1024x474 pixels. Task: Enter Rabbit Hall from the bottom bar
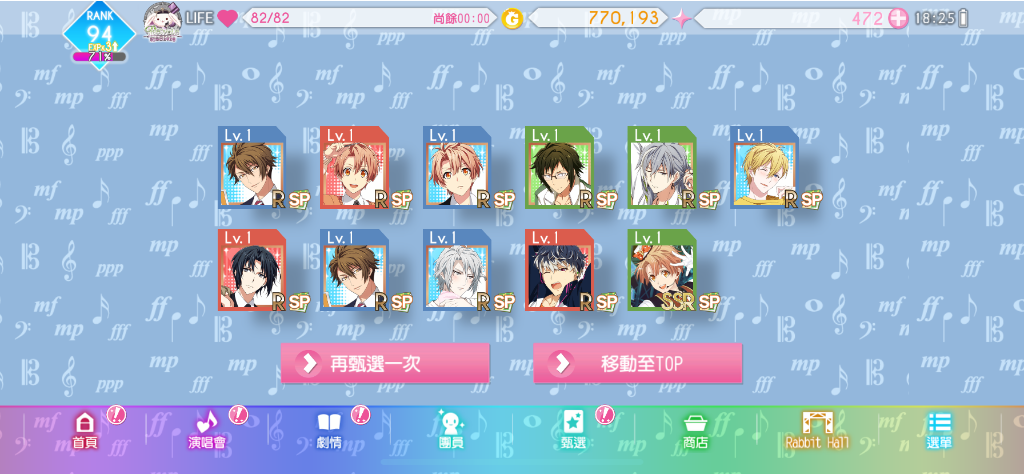tap(818, 431)
